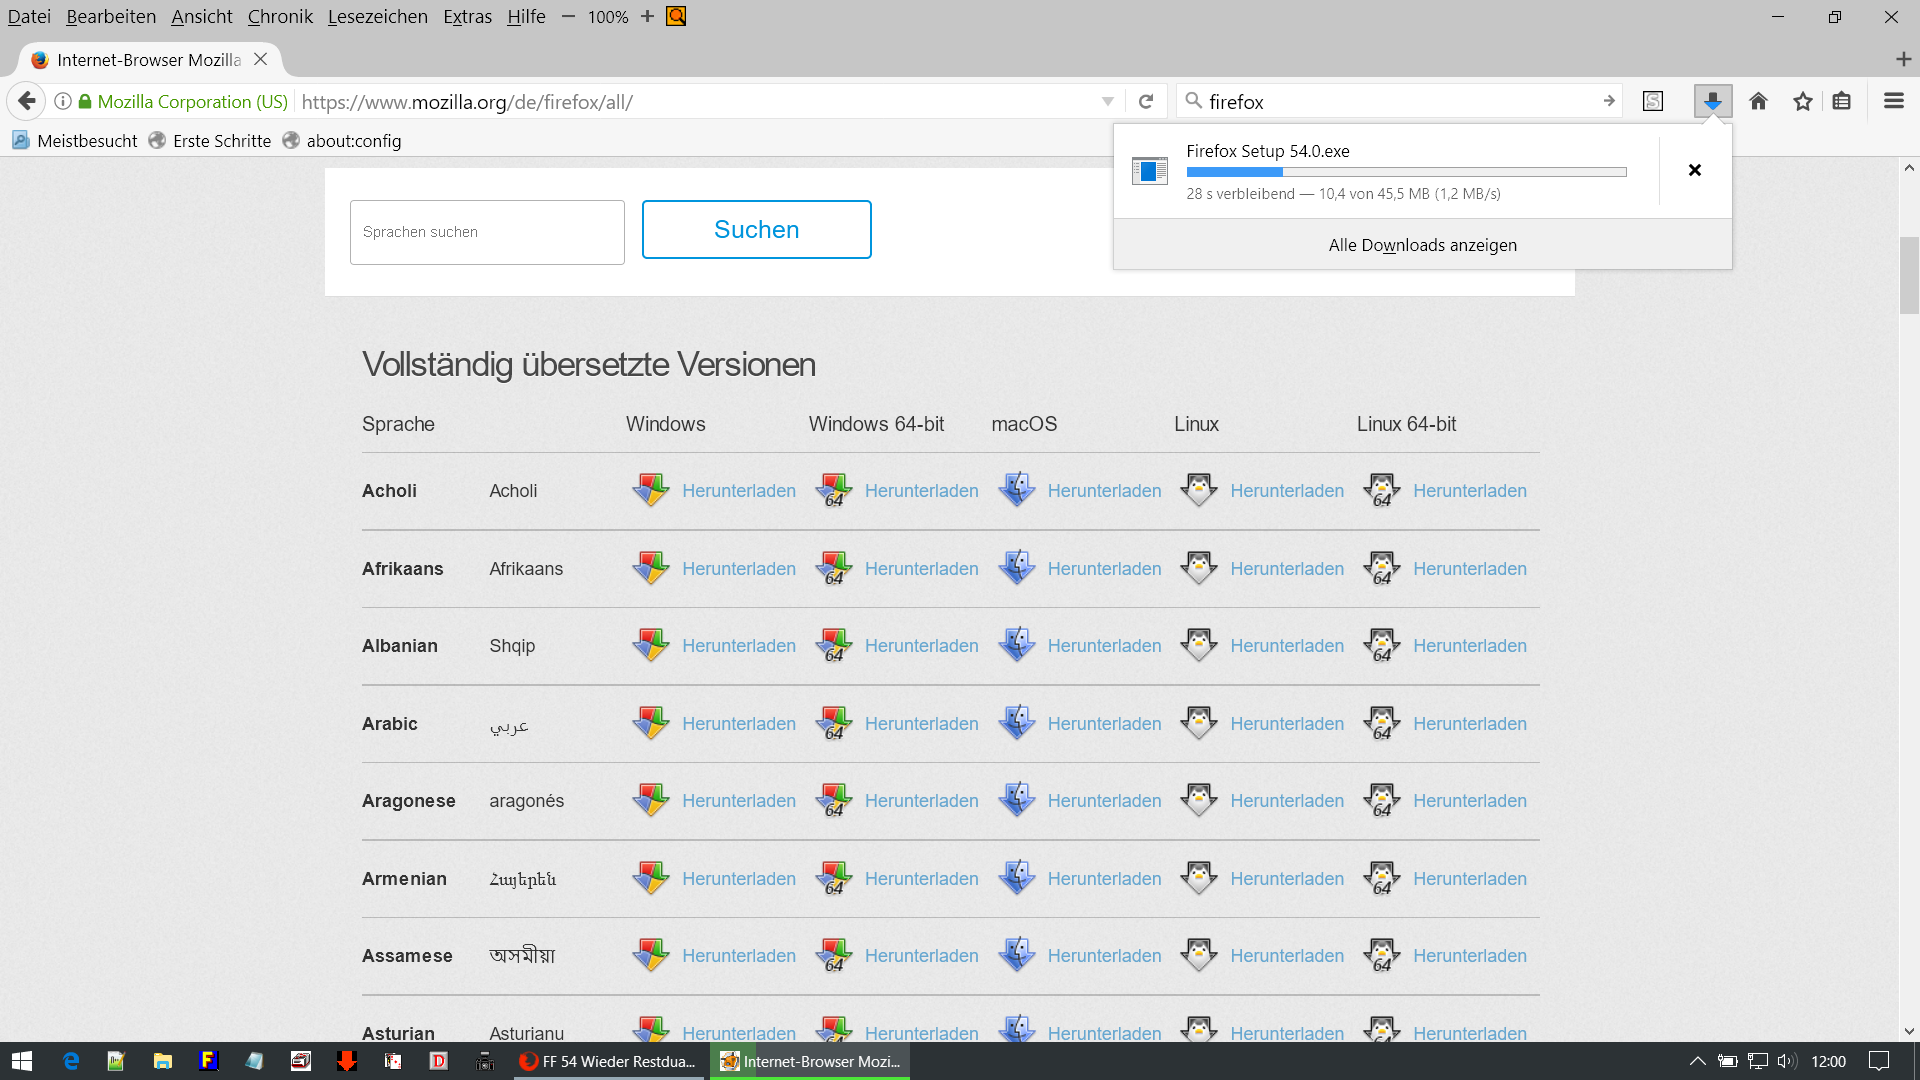Click the zoom-in plus button
The height and width of the screenshot is (1080, 1920).
(647, 16)
